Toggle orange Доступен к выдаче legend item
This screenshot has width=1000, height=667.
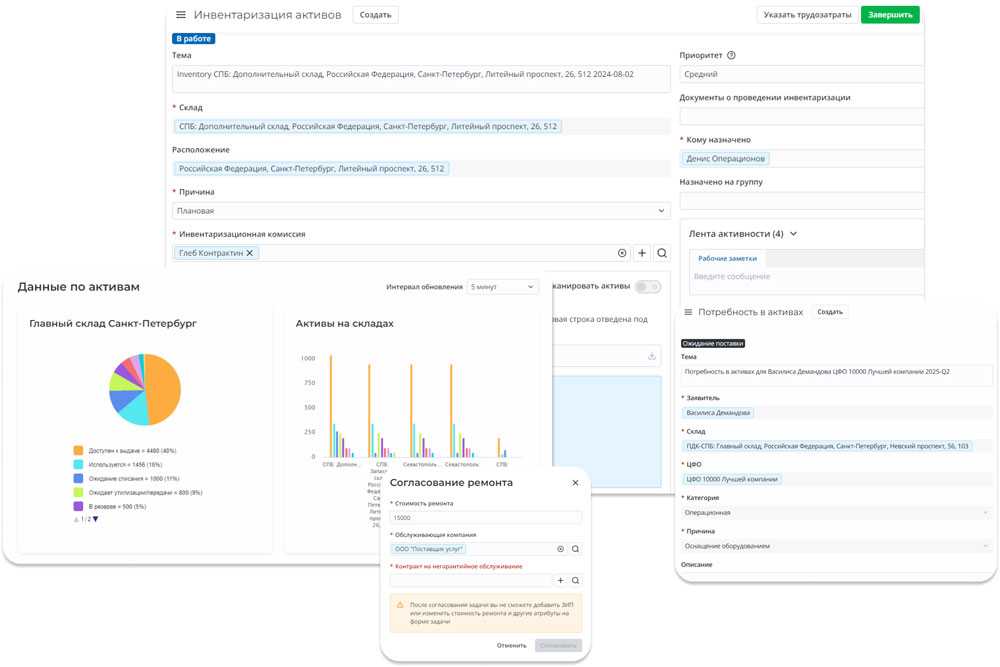79,450
